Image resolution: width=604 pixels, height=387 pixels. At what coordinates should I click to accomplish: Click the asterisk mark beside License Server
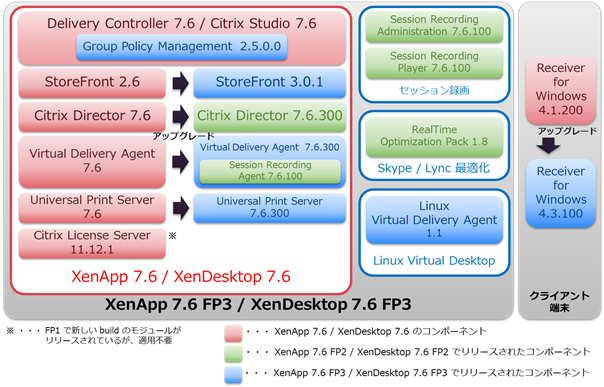(x=172, y=236)
